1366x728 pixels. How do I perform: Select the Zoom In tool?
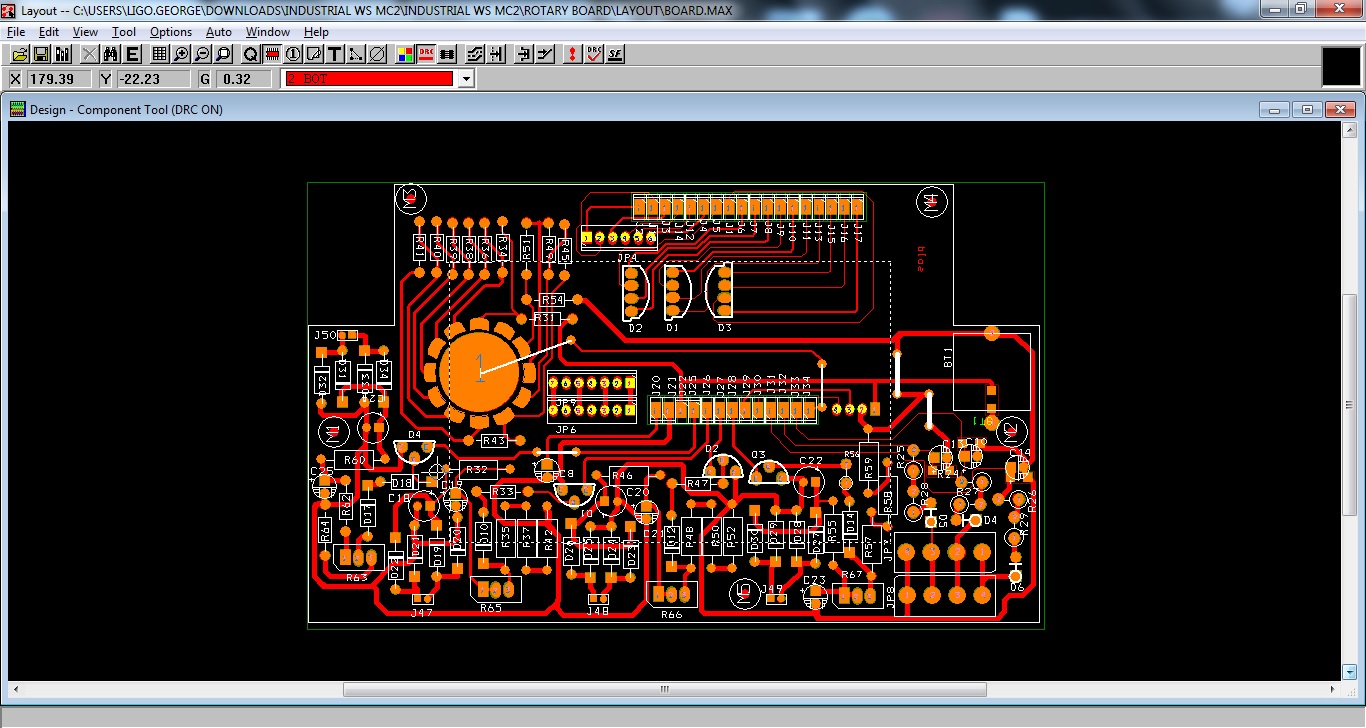180,54
